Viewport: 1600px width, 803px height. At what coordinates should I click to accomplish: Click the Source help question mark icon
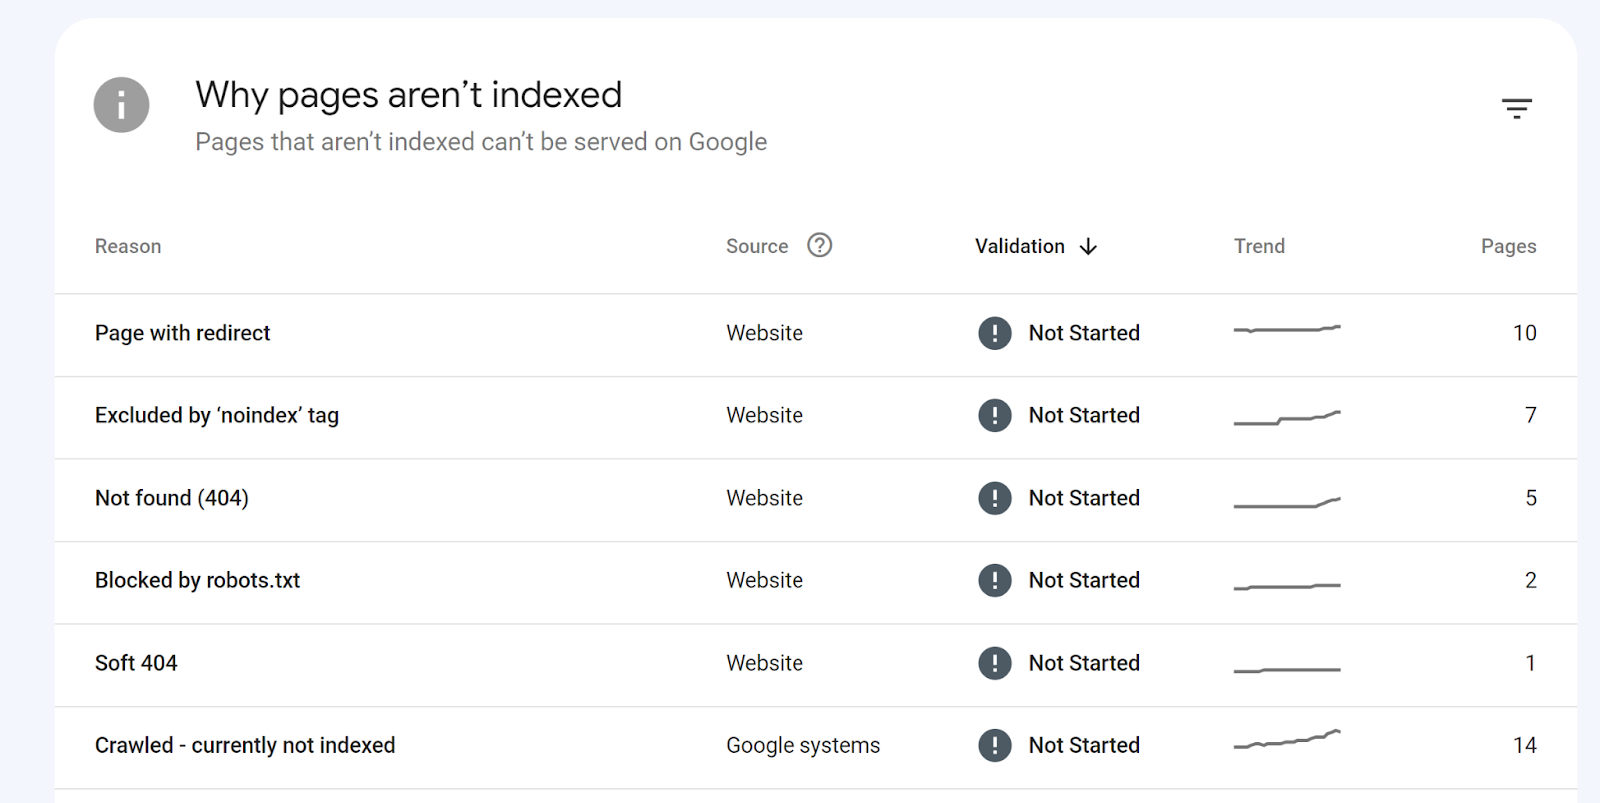(x=819, y=245)
